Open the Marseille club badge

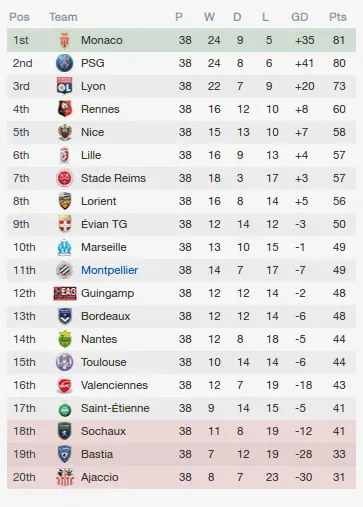click(65, 247)
